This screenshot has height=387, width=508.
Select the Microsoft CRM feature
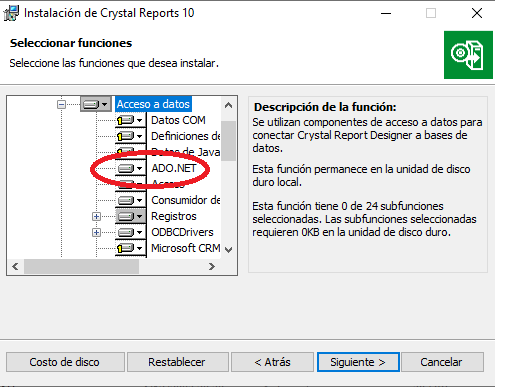[186, 248]
